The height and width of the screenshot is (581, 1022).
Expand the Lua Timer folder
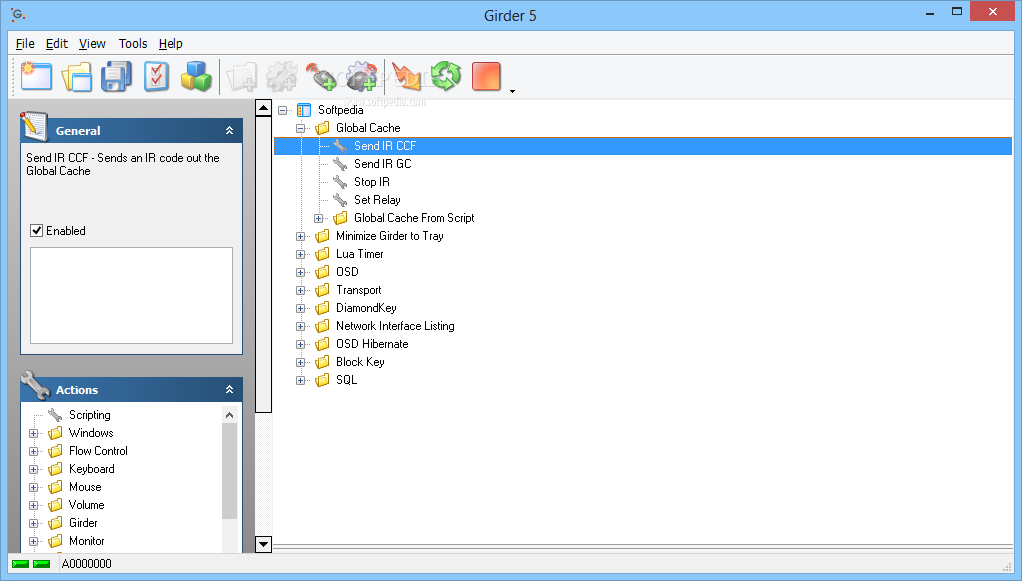300,254
